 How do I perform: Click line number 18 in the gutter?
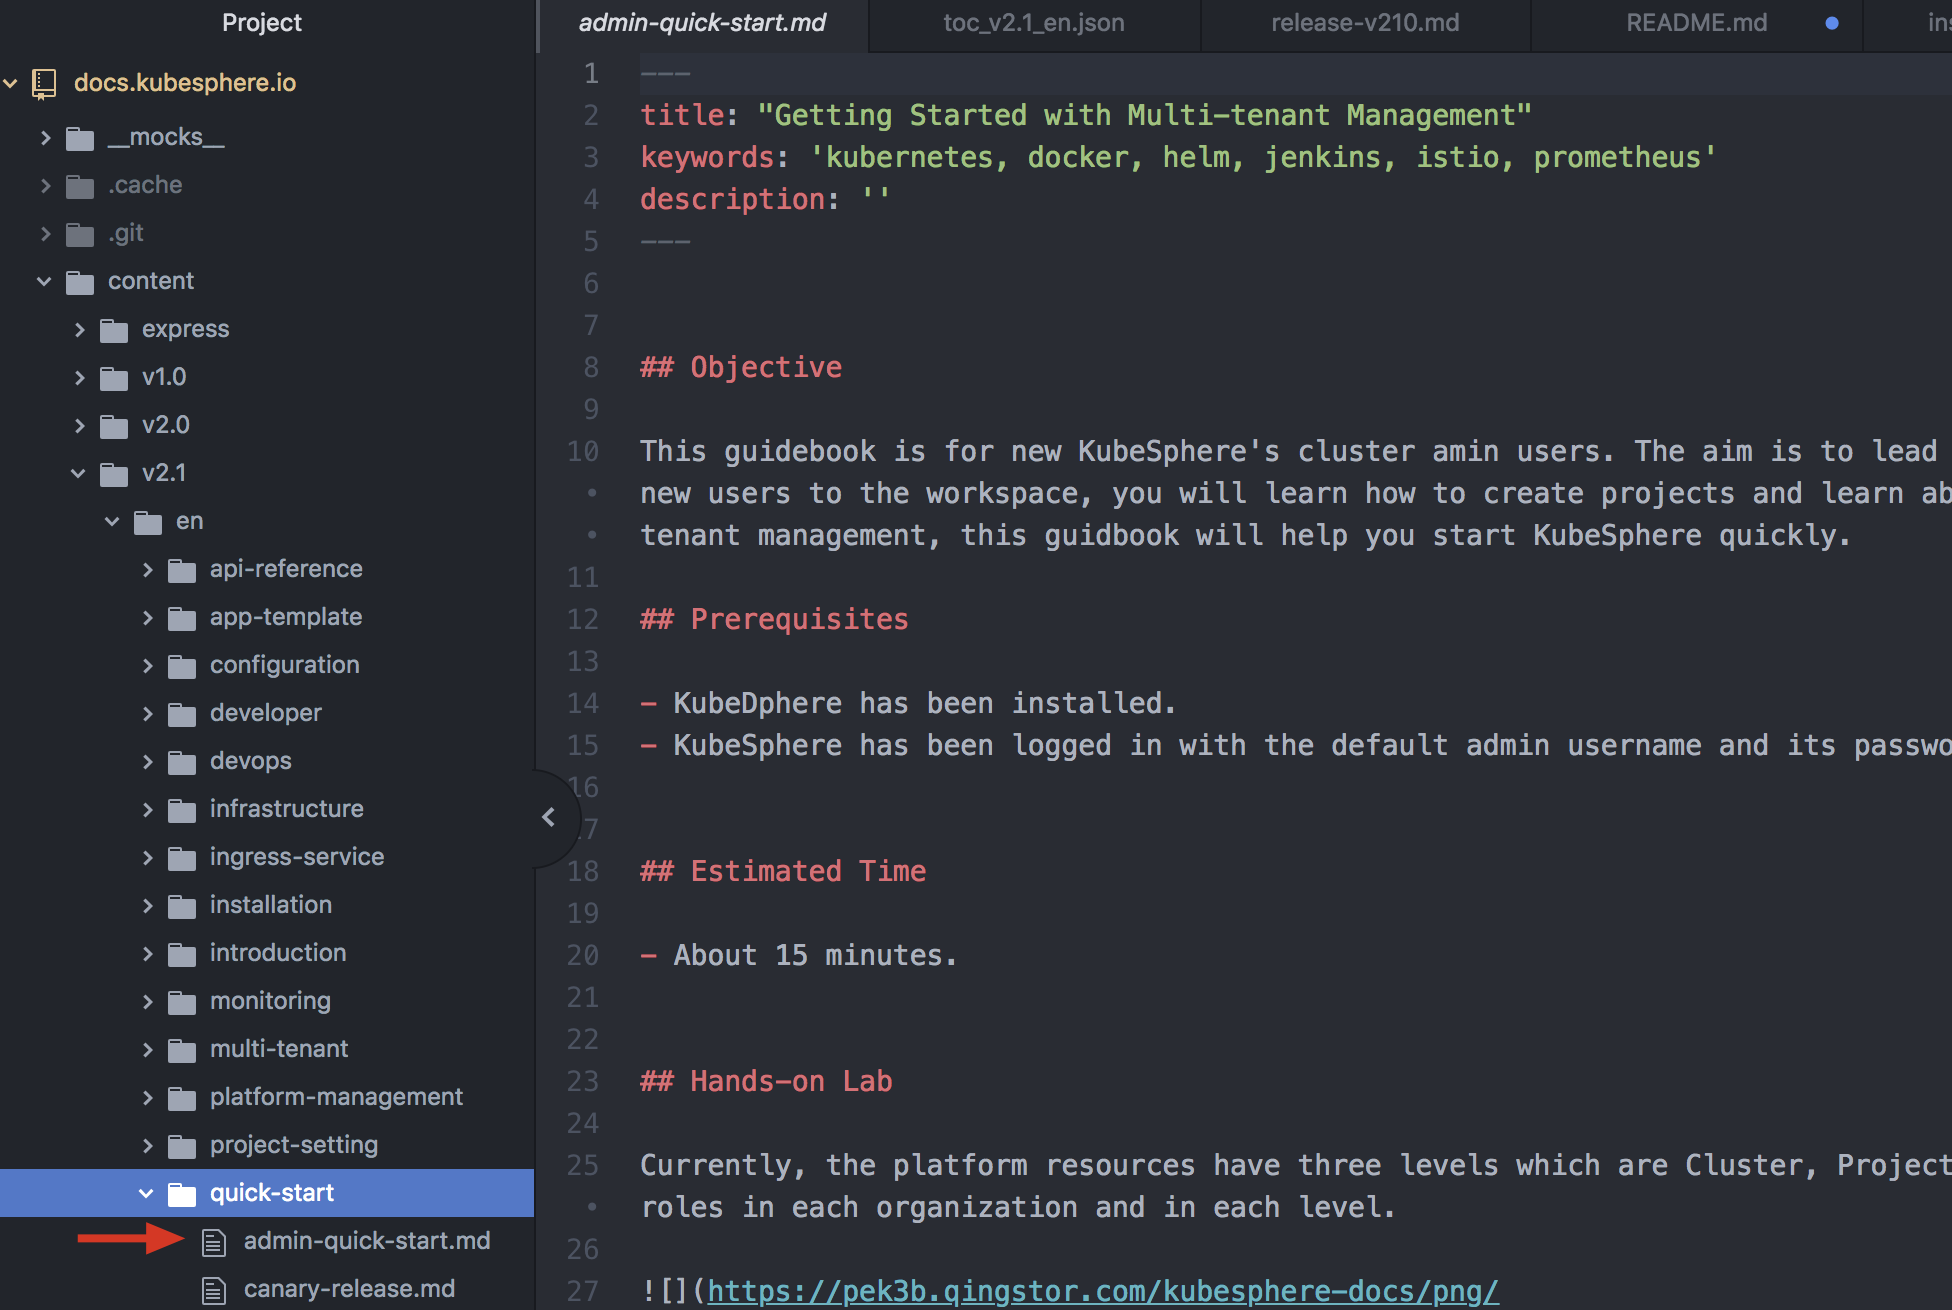tap(583, 871)
